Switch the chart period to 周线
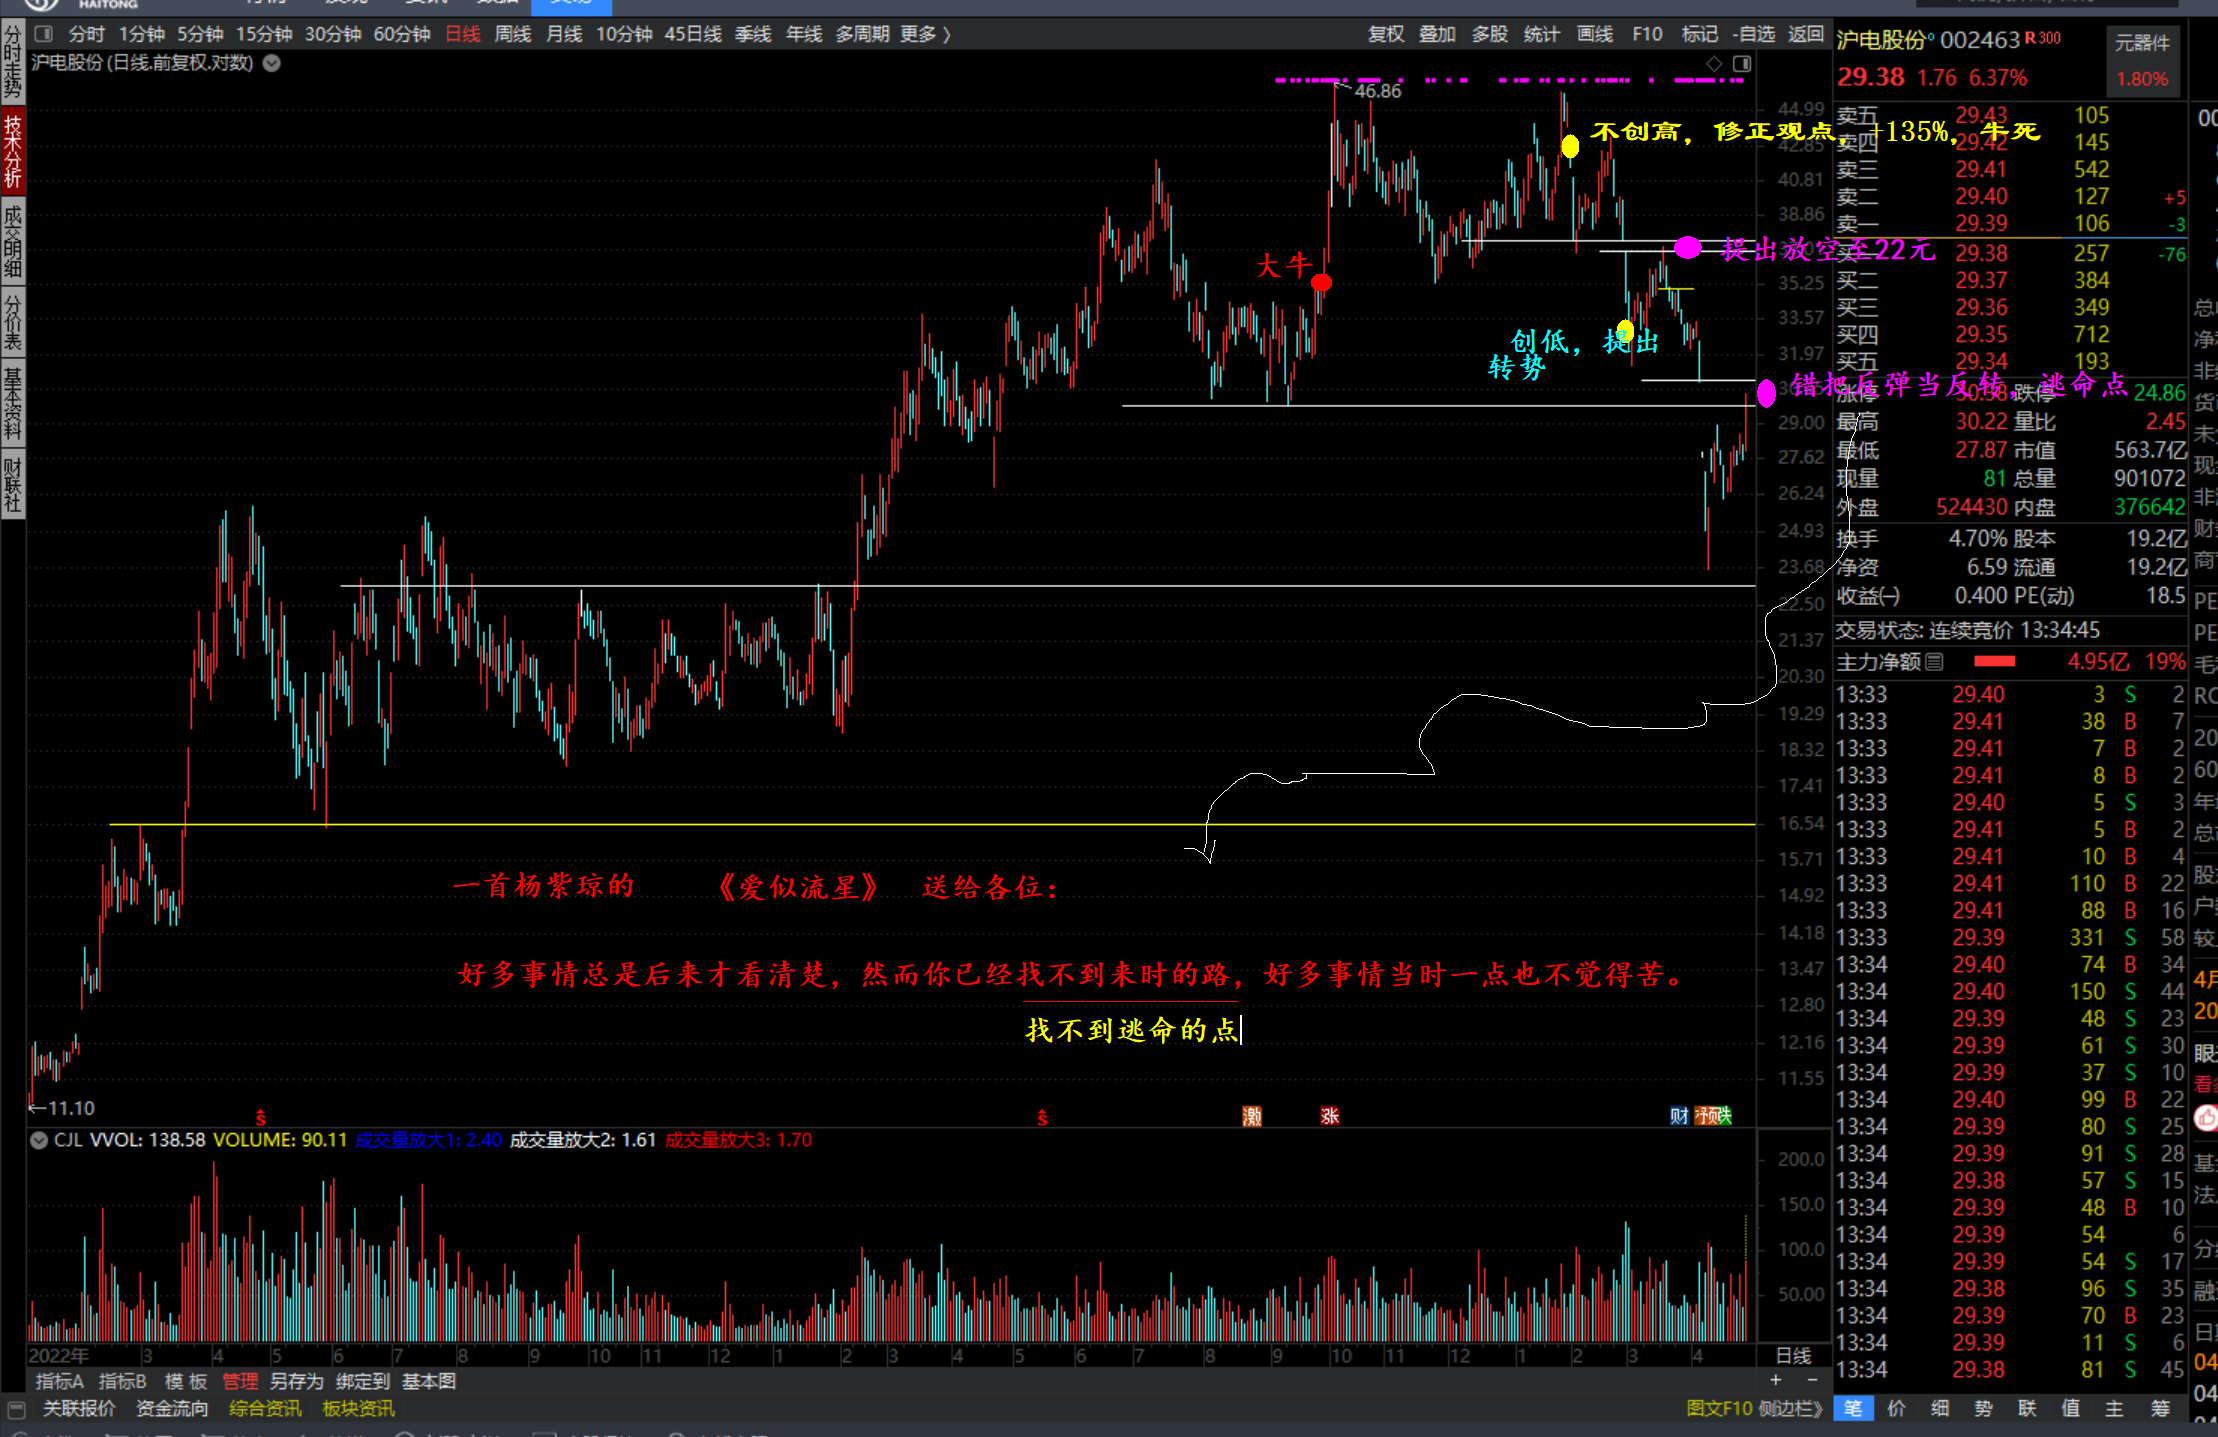 [x=513, y=34]
